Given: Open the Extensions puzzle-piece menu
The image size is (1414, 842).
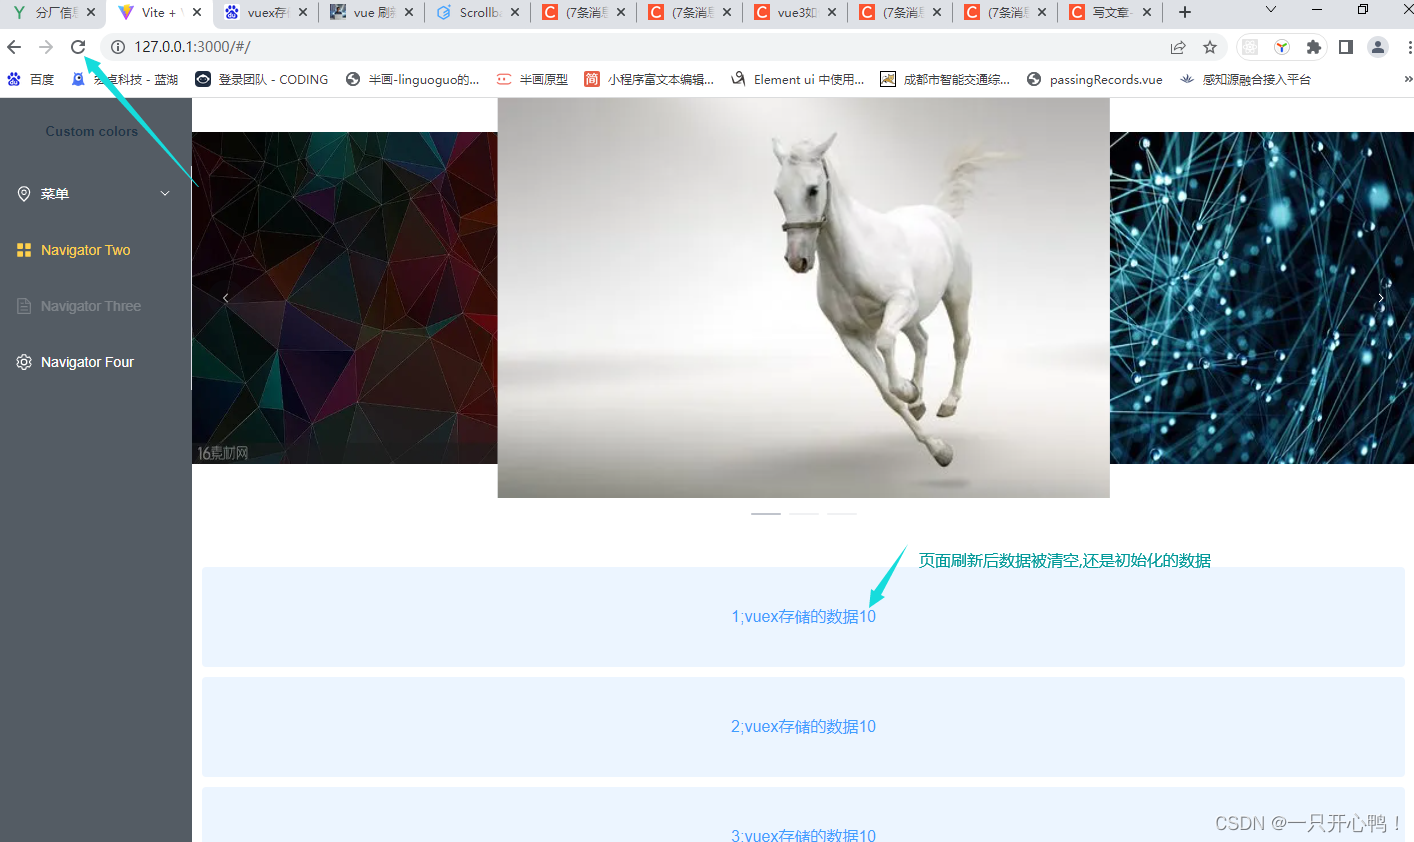Looking at the screenshot, I should pos(1314,47).
